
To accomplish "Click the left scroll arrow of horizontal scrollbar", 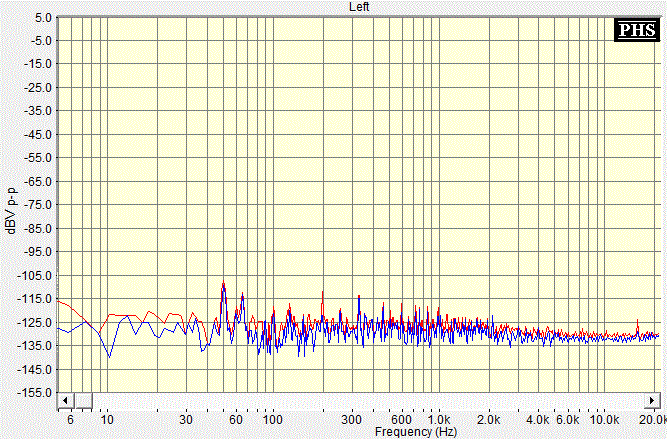I will pos(65,401).
